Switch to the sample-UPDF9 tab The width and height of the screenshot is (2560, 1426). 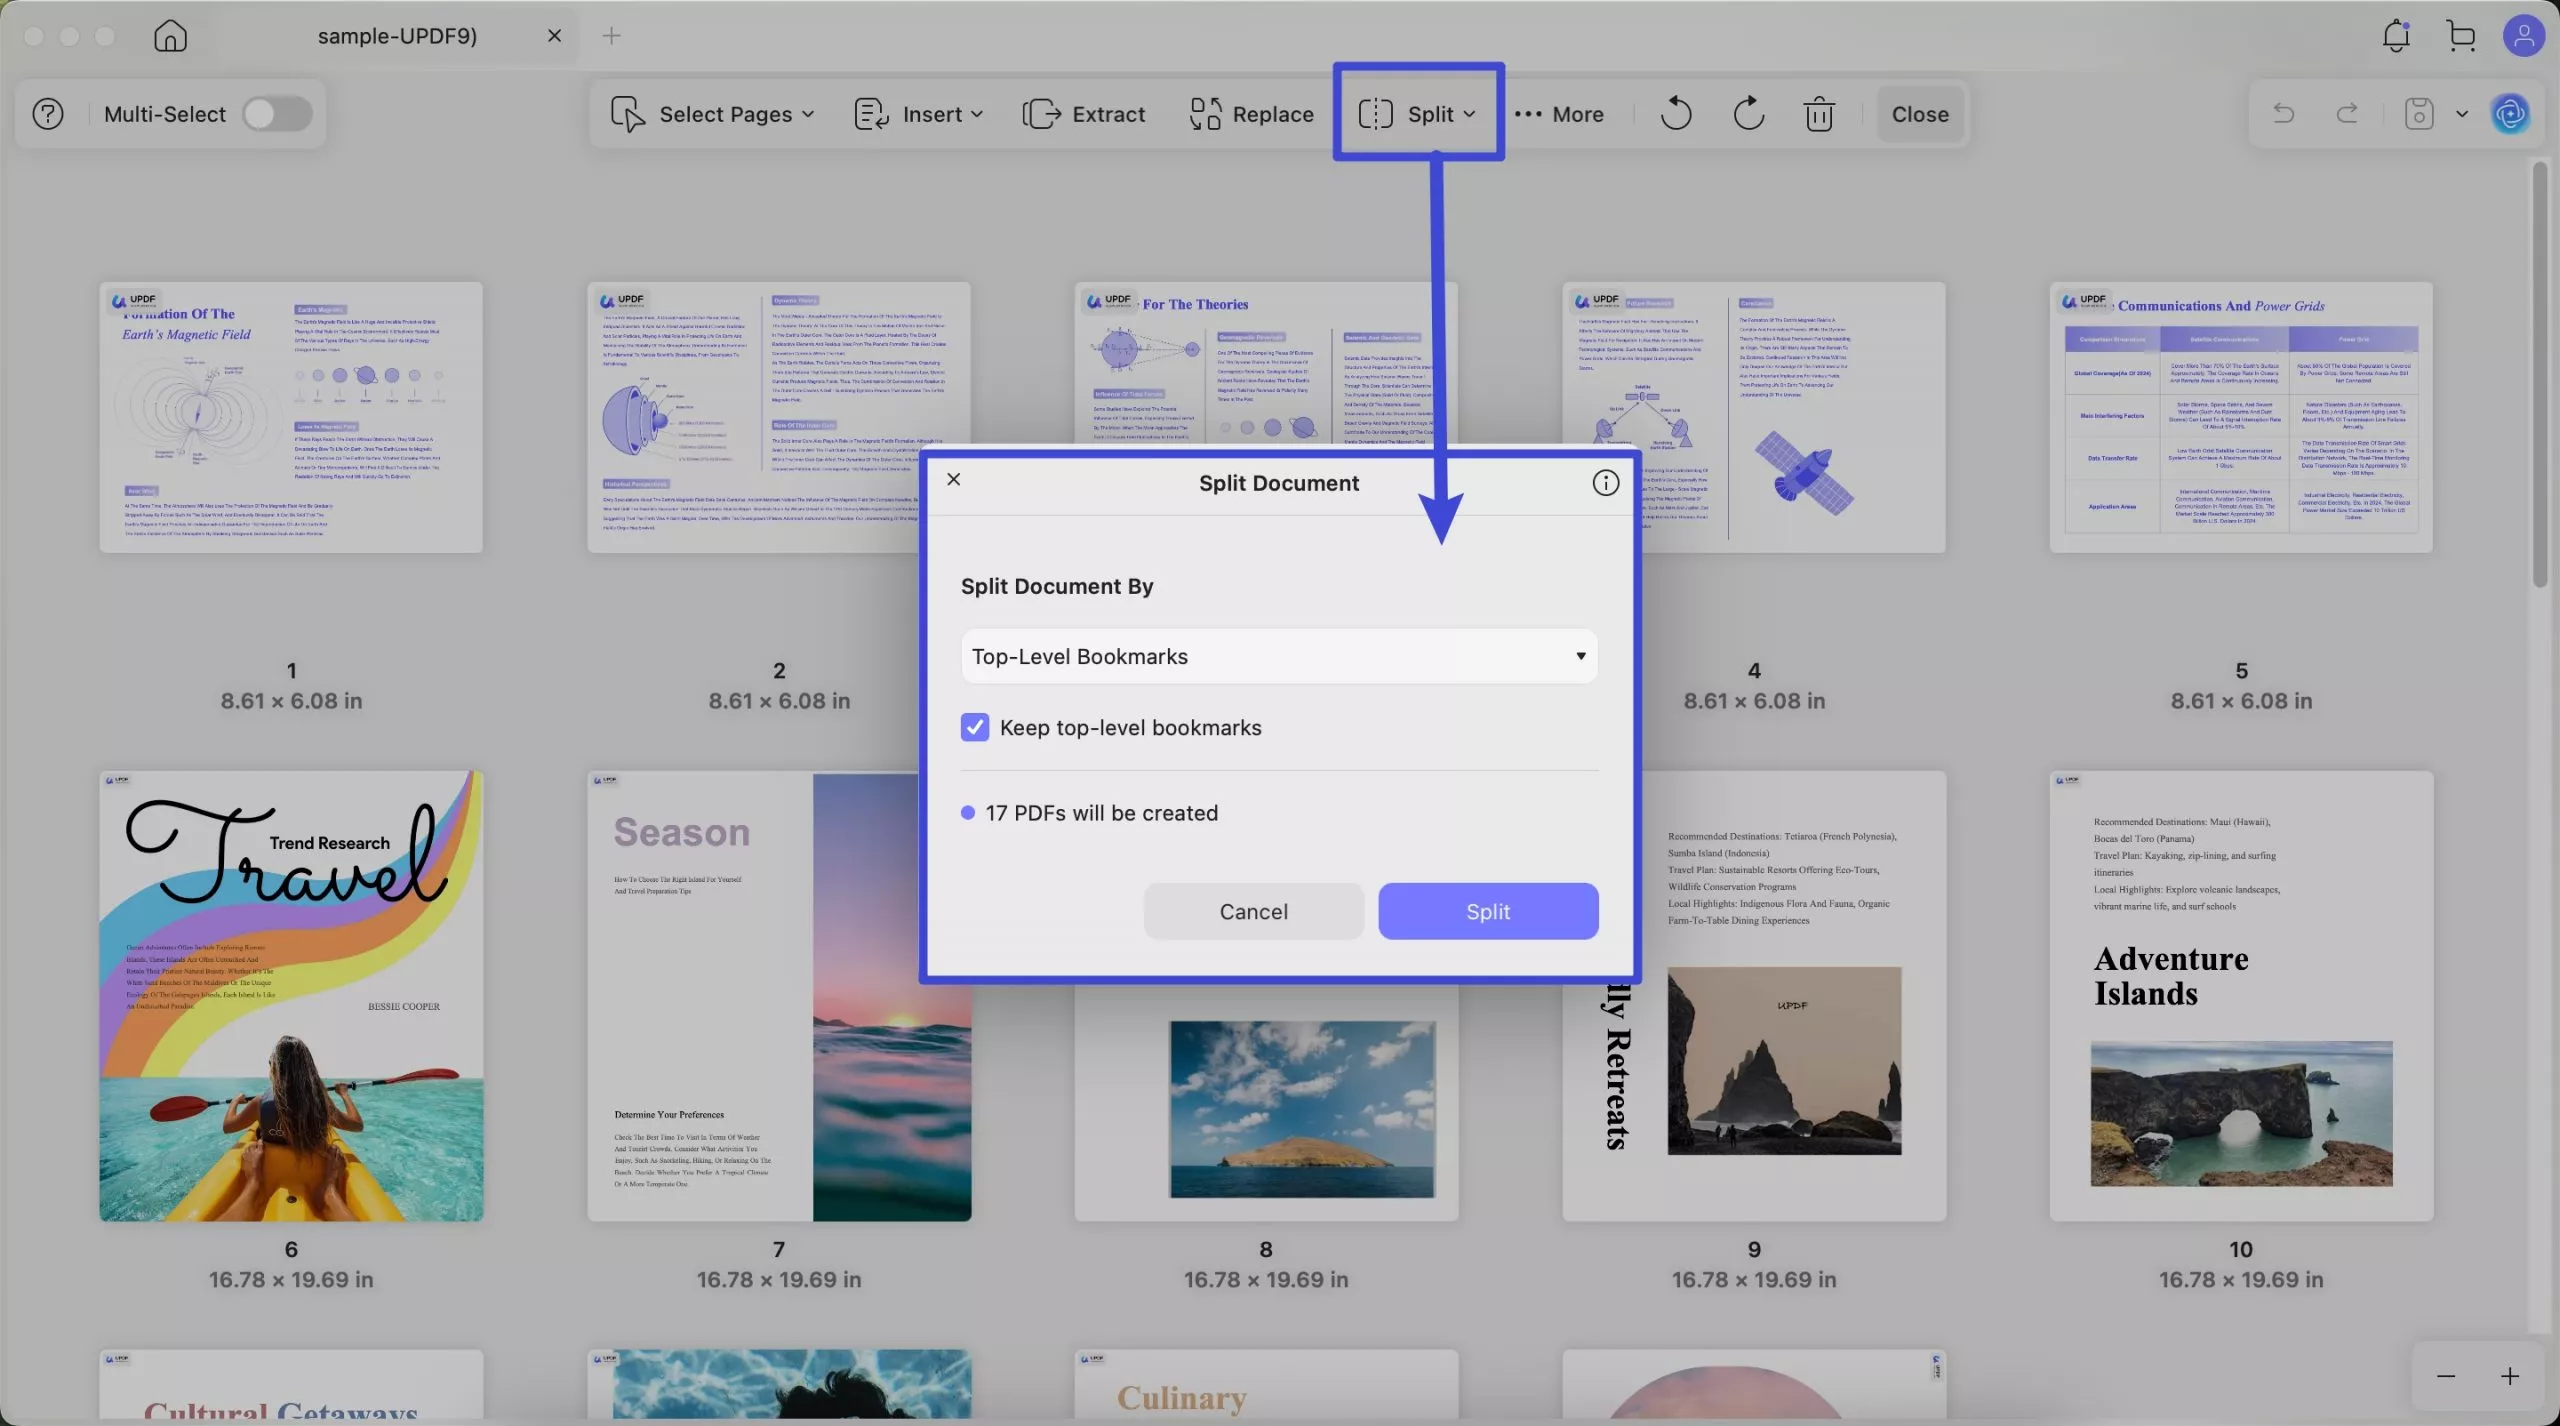[397, 35]
